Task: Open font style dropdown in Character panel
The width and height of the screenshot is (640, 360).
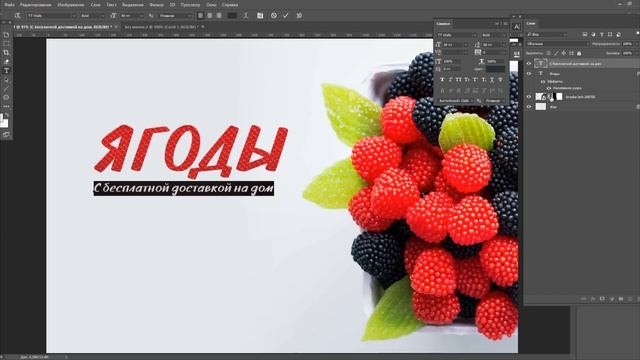Action: coord(494,35)
